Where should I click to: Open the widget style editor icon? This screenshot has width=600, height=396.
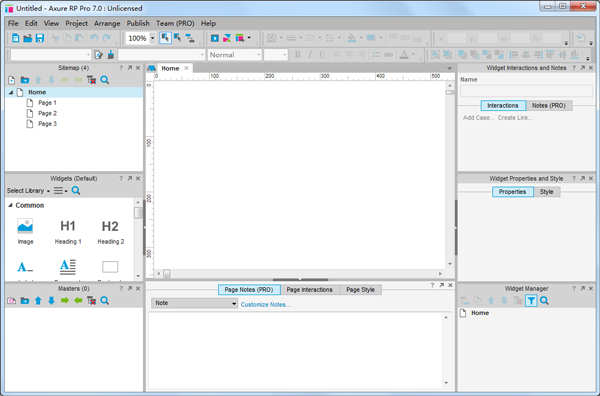pyautogui.click(x=98, y=55)
